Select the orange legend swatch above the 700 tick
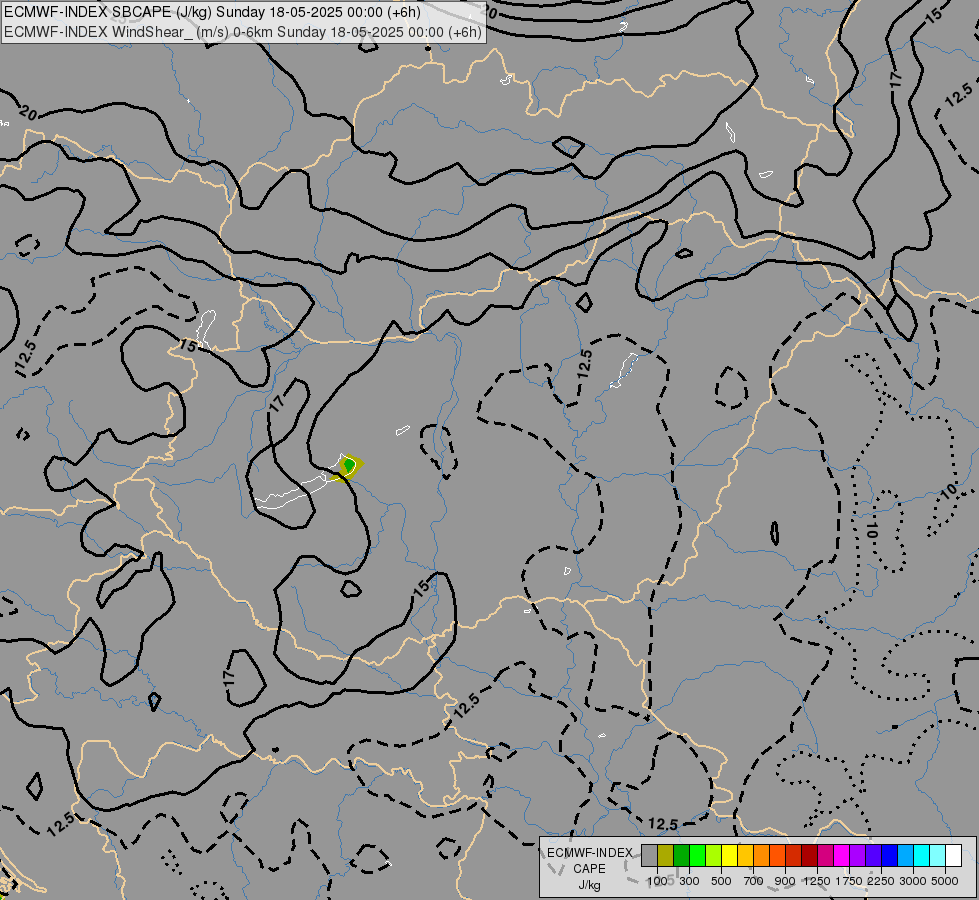The image size is (979, 900). click(761, 855)
